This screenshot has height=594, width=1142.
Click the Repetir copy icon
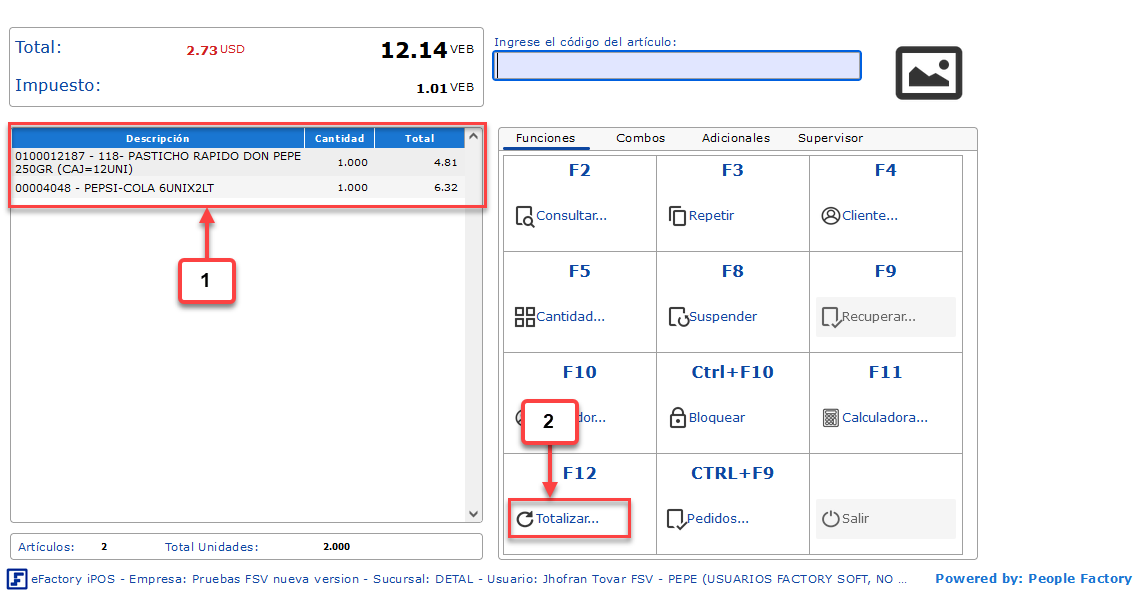point(677,216)
